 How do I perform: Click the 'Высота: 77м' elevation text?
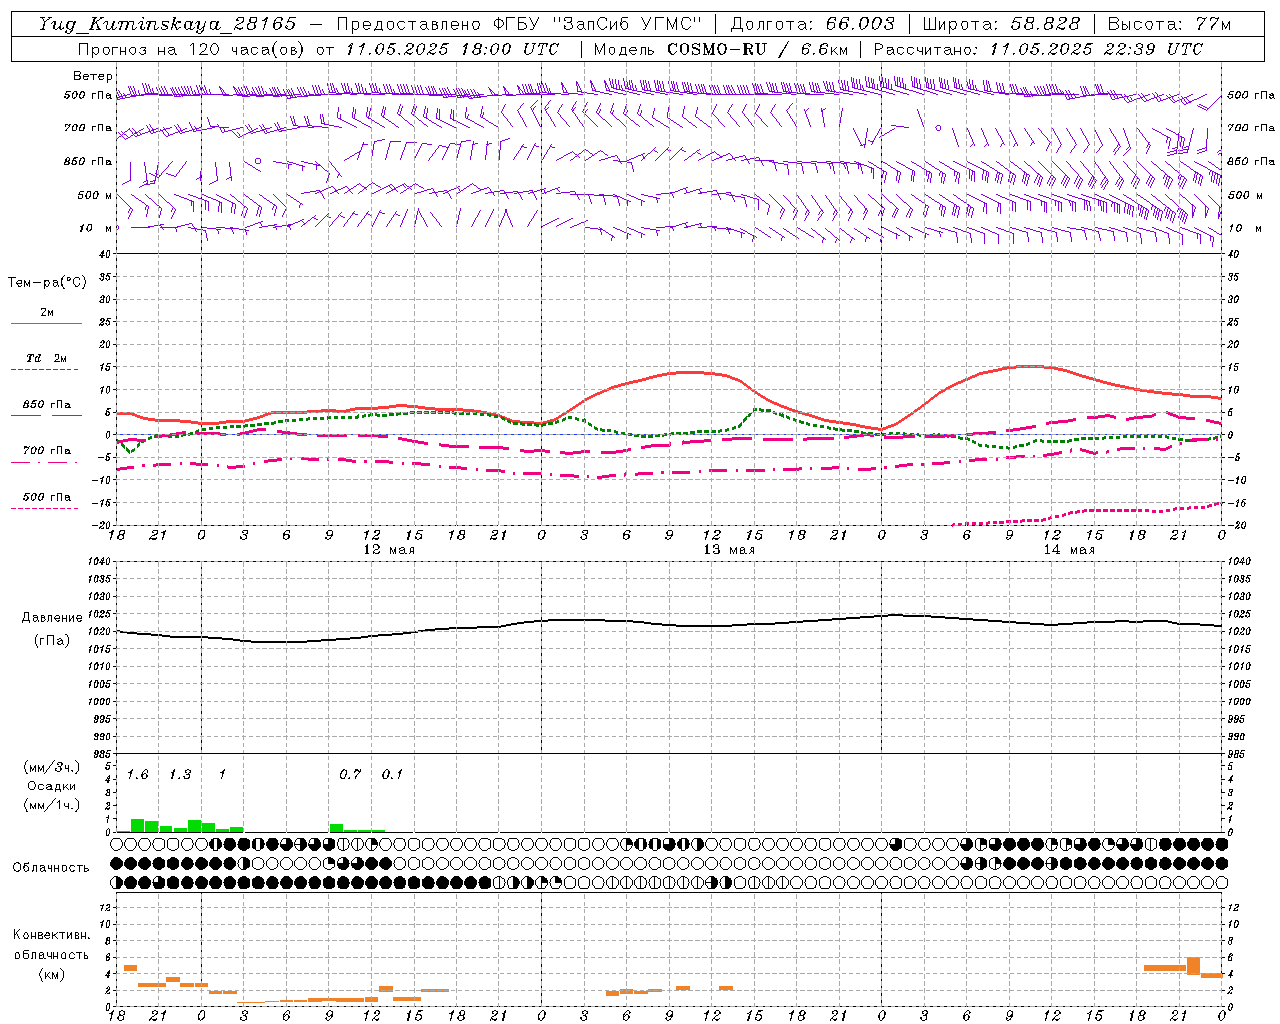[x=1169, y=24]
